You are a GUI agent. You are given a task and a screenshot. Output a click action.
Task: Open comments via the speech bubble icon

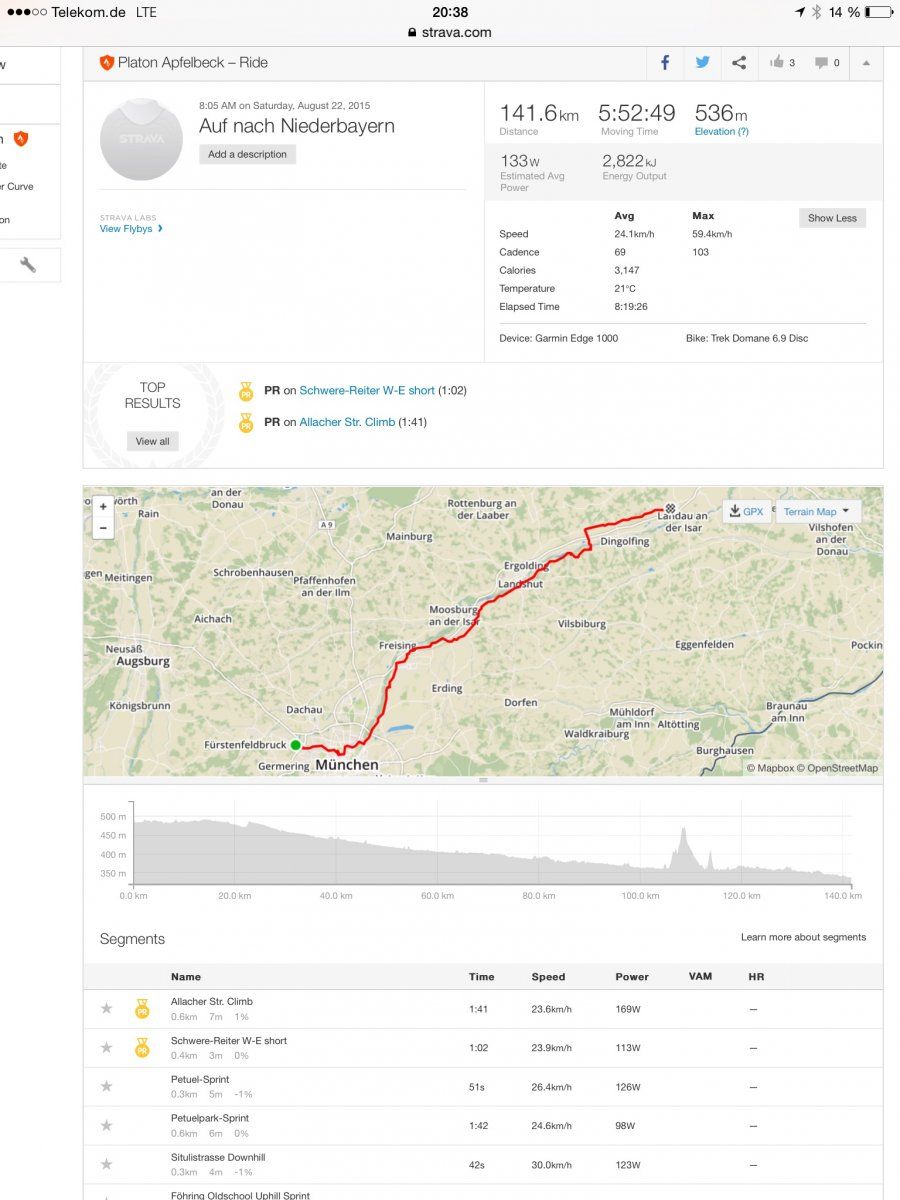821,62
